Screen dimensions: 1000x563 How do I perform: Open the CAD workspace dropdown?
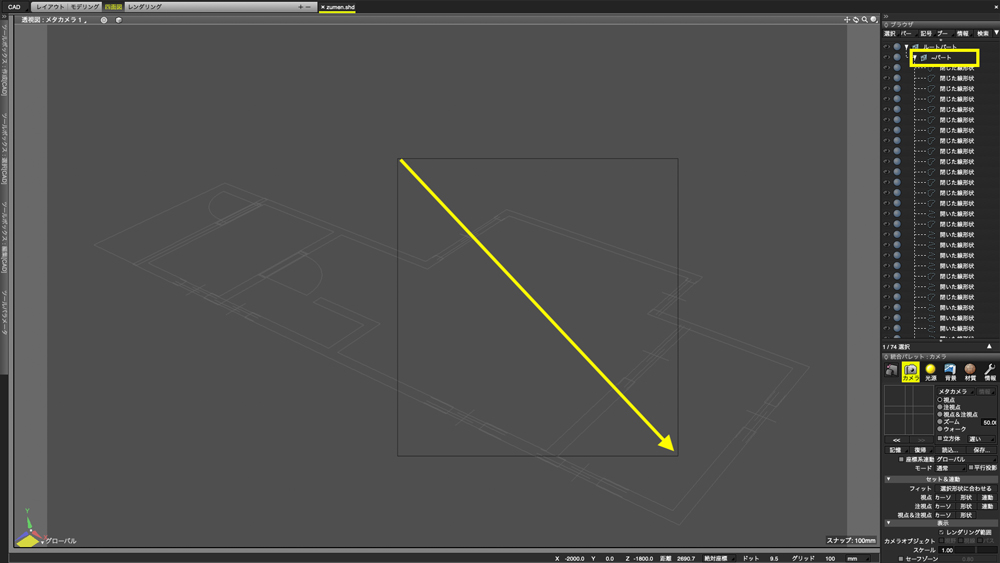coord(15,7)
